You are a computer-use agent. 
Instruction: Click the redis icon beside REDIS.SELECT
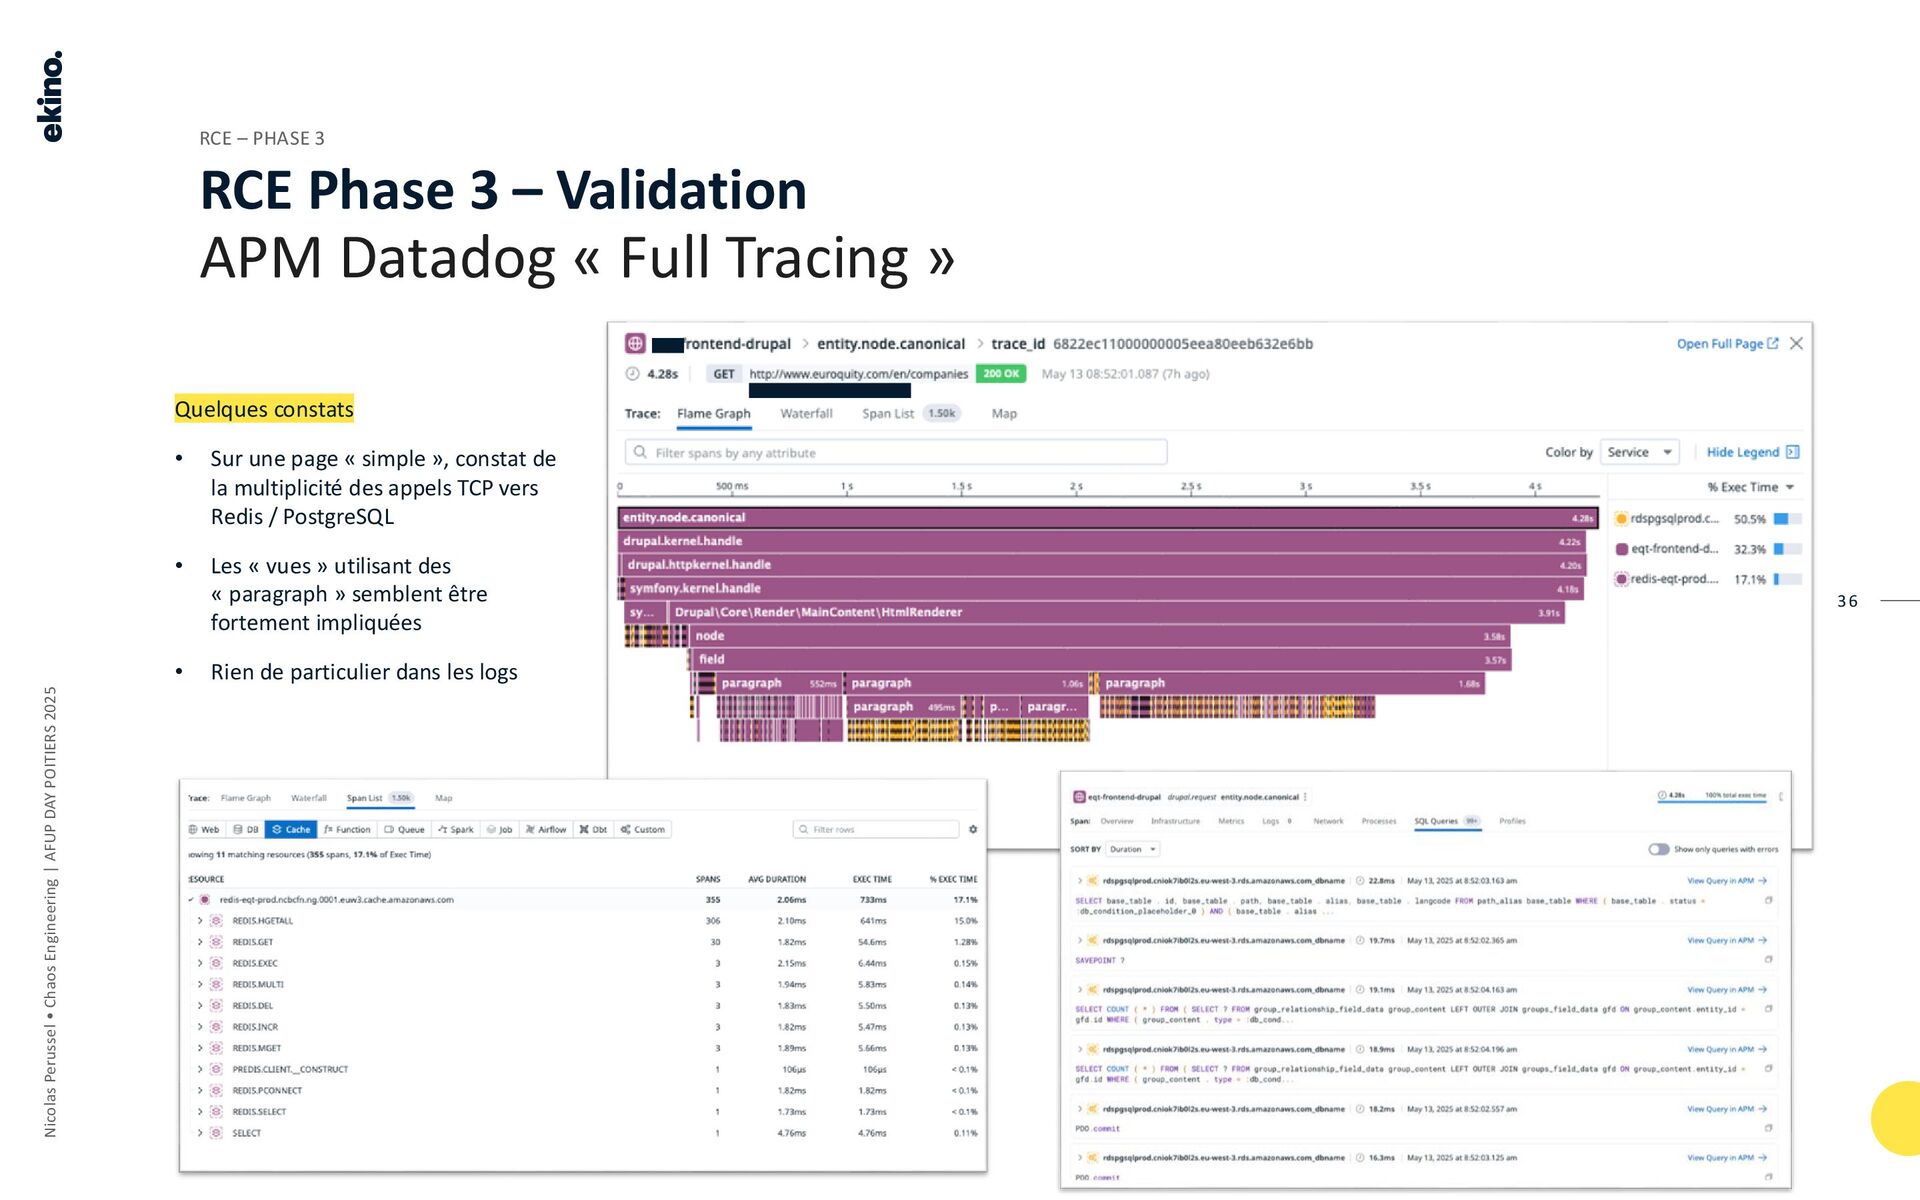click(x=216, y=1111)
